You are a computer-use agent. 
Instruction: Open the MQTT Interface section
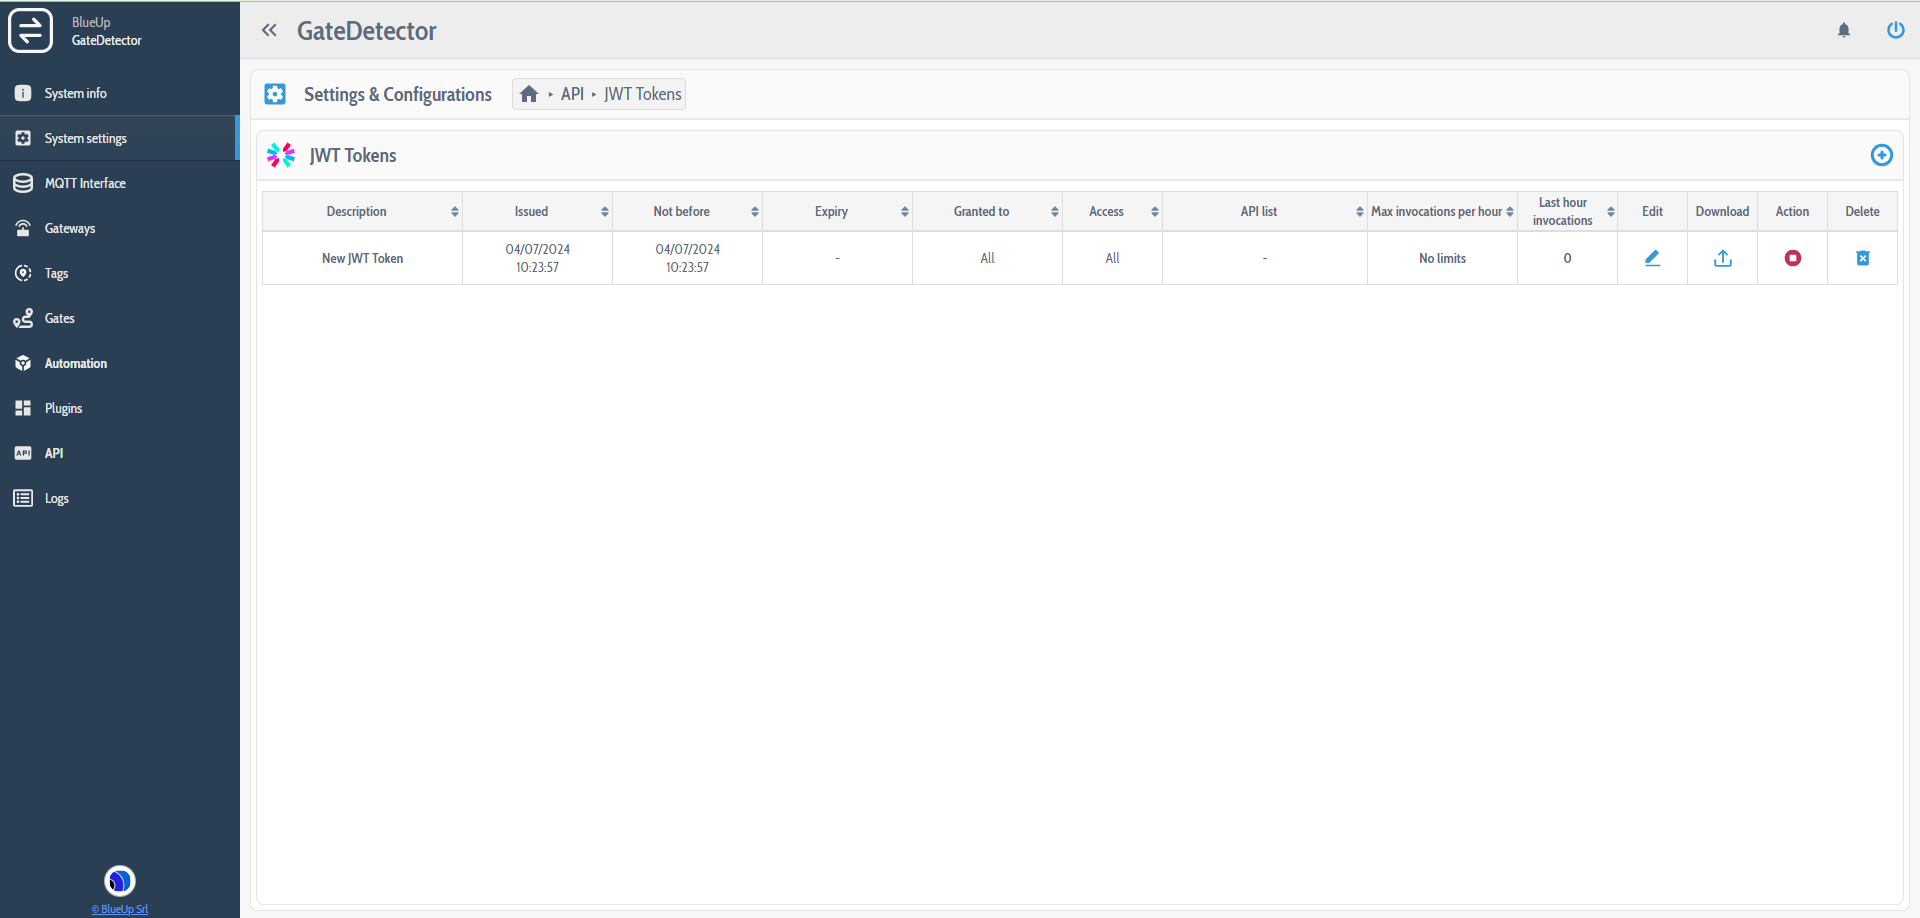click(x=84, y=183)
